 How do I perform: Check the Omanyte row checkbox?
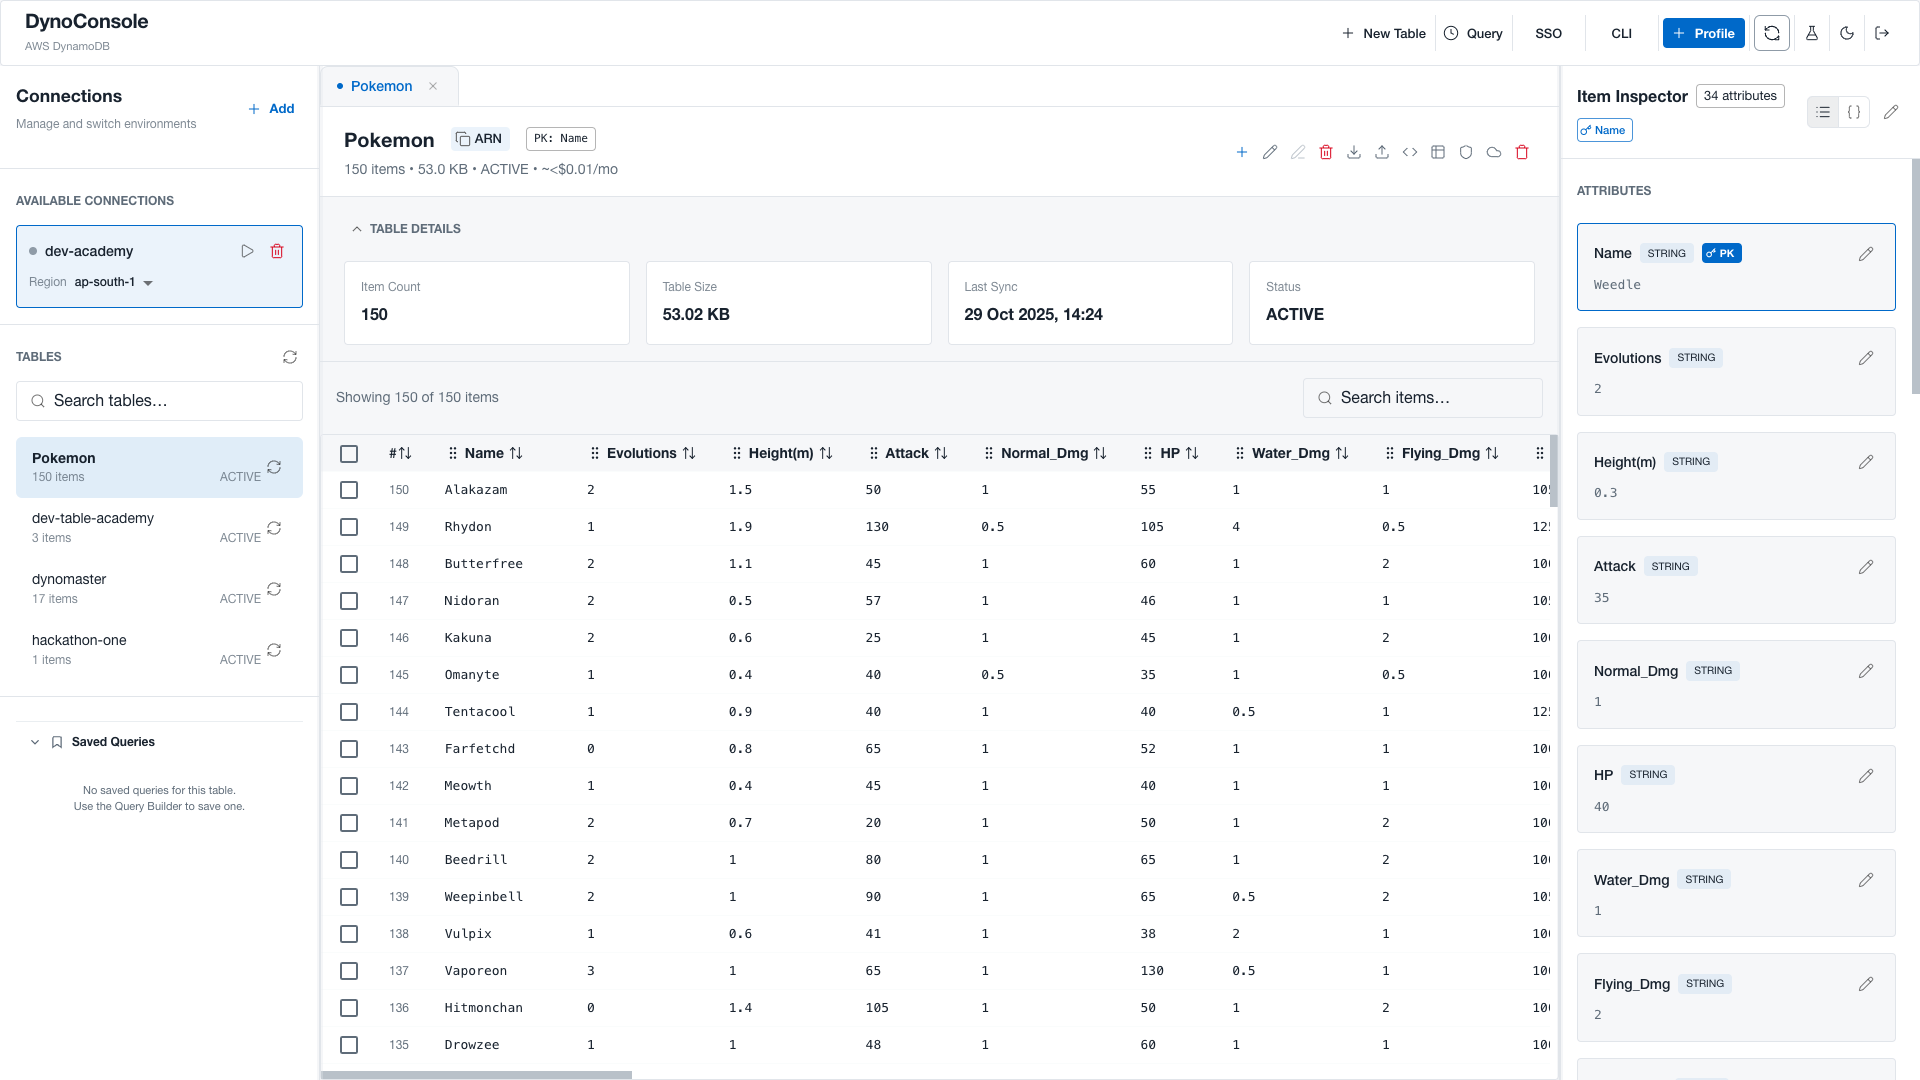pos(349,675)
